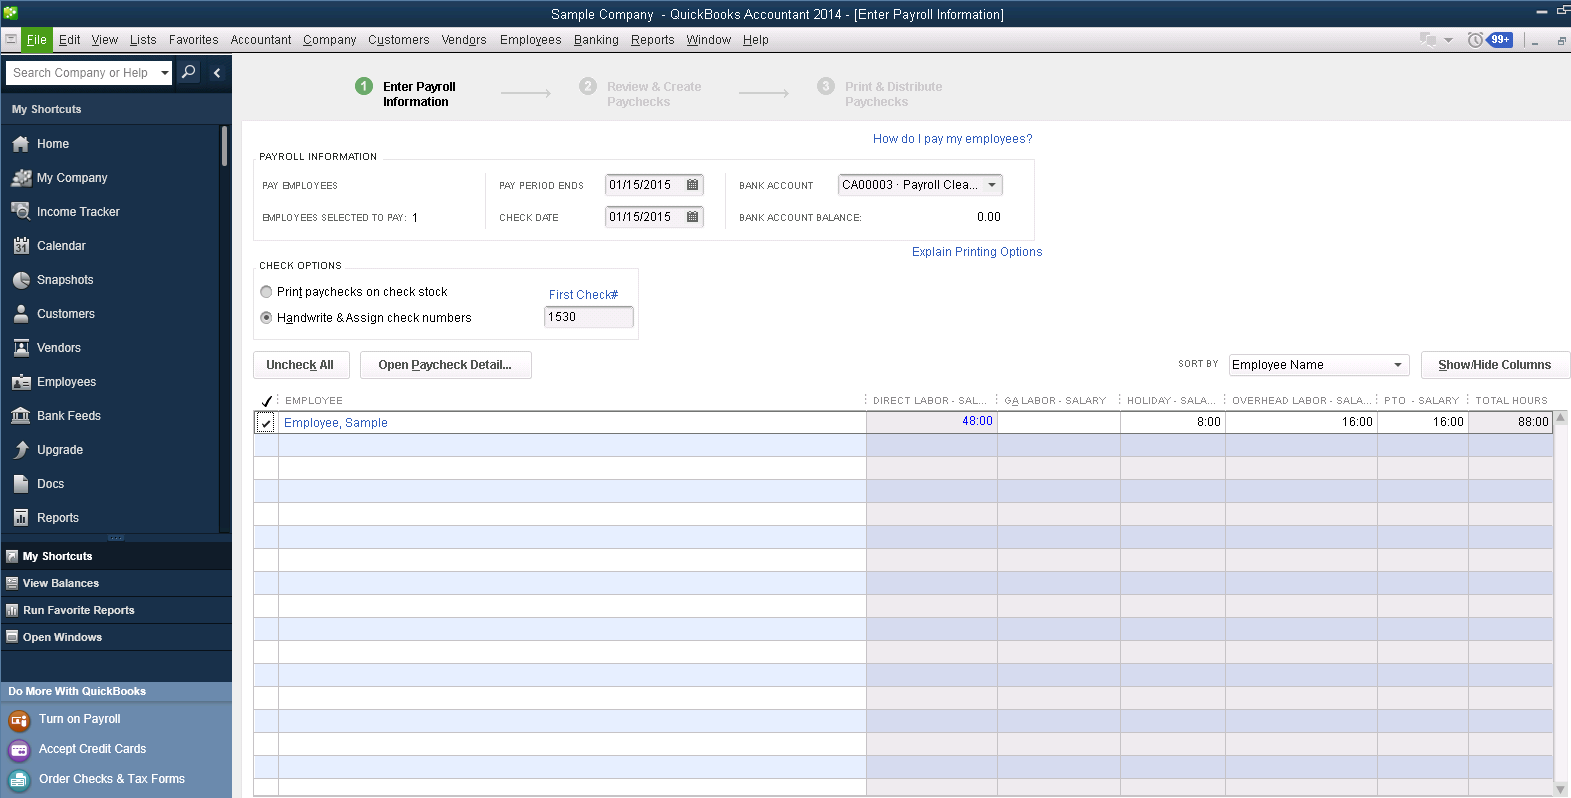Click the 99+ notifications badge

[x=1500, y=40]
